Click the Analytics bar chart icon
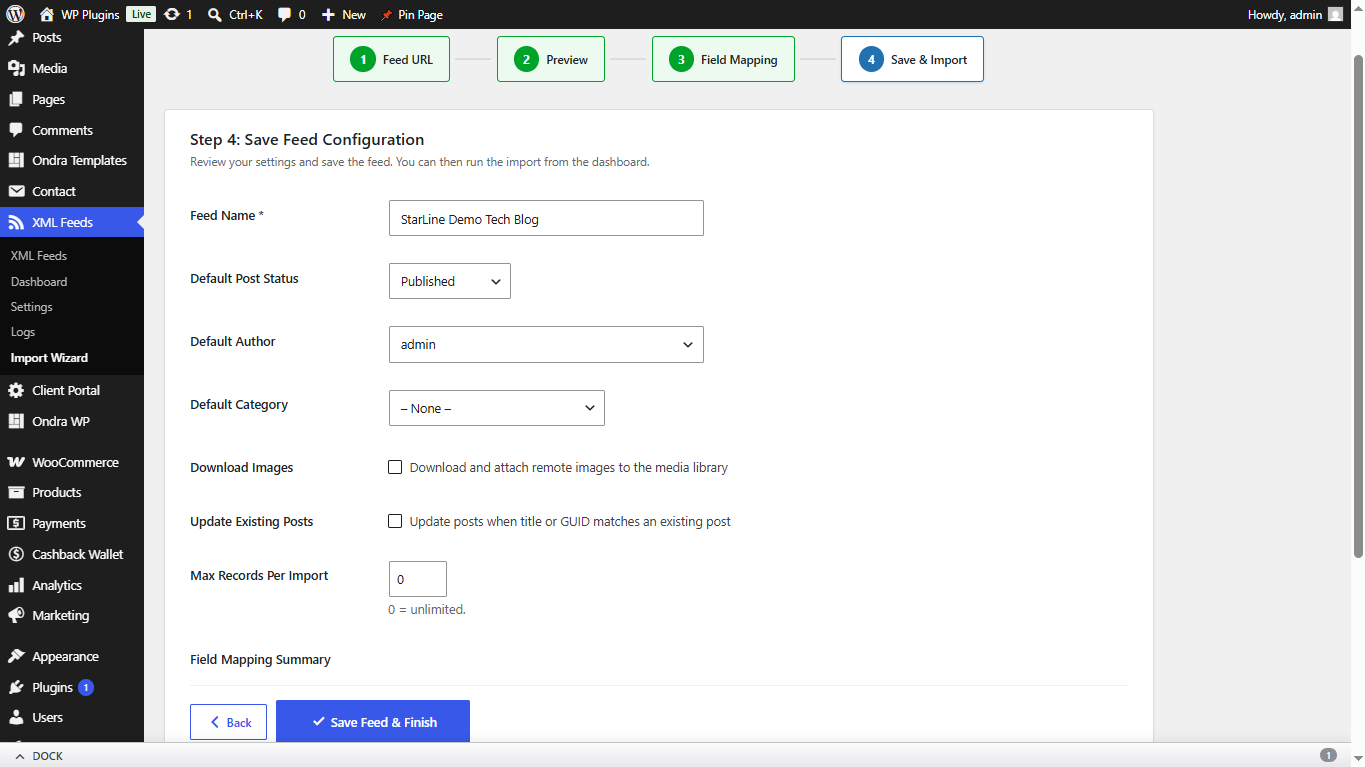 coord(16,586)
